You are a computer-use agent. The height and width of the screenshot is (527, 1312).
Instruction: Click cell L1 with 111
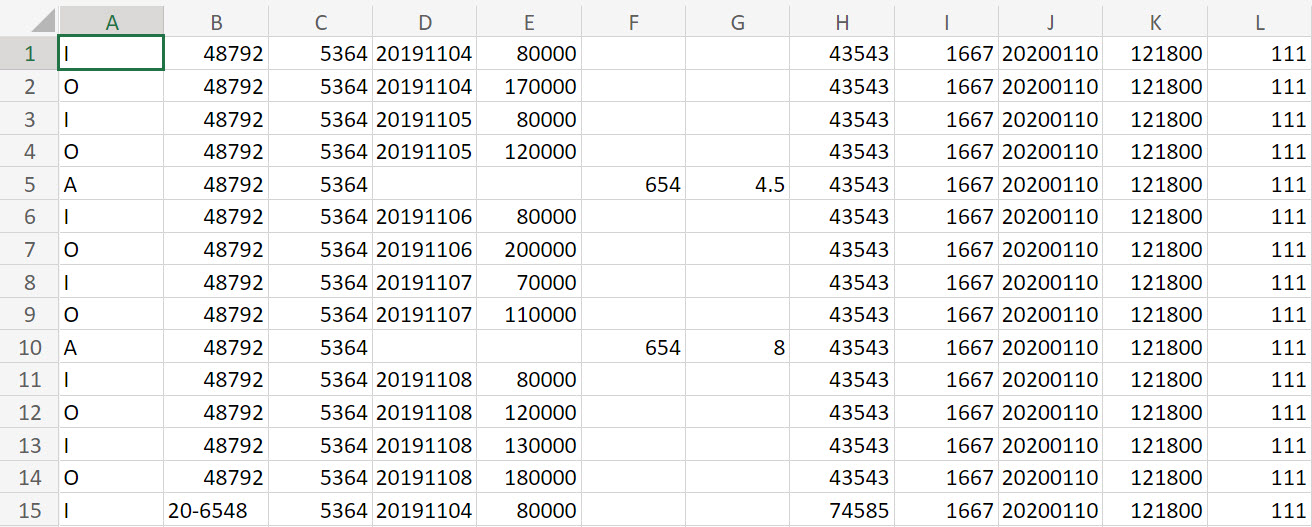[1260, 54]
